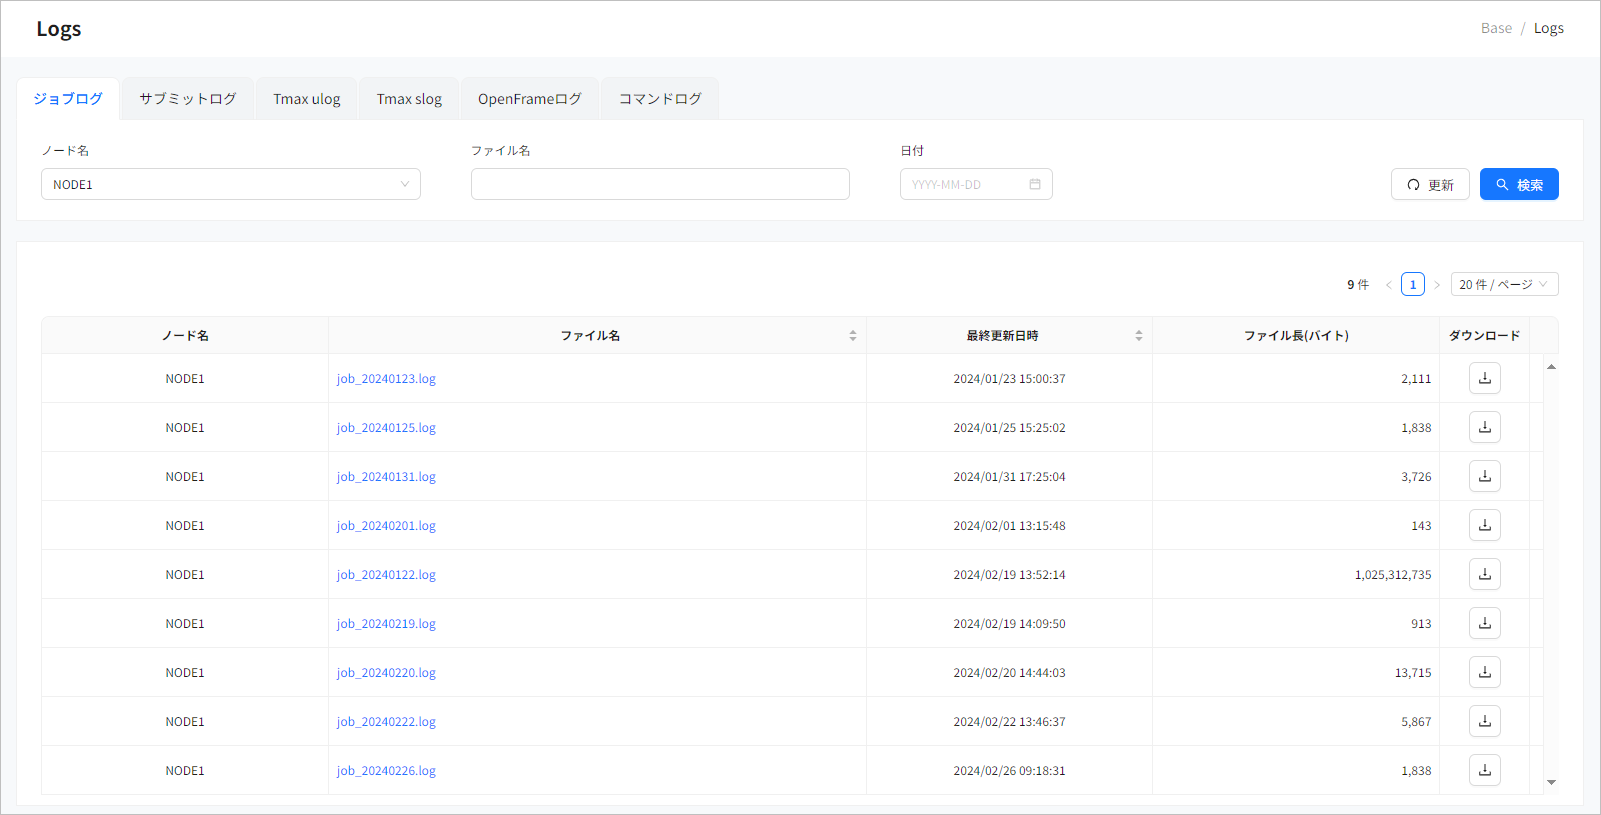Go to next page with right chevron
Viewport: 1601px width, 815px height.
[x=1437, y=285]
